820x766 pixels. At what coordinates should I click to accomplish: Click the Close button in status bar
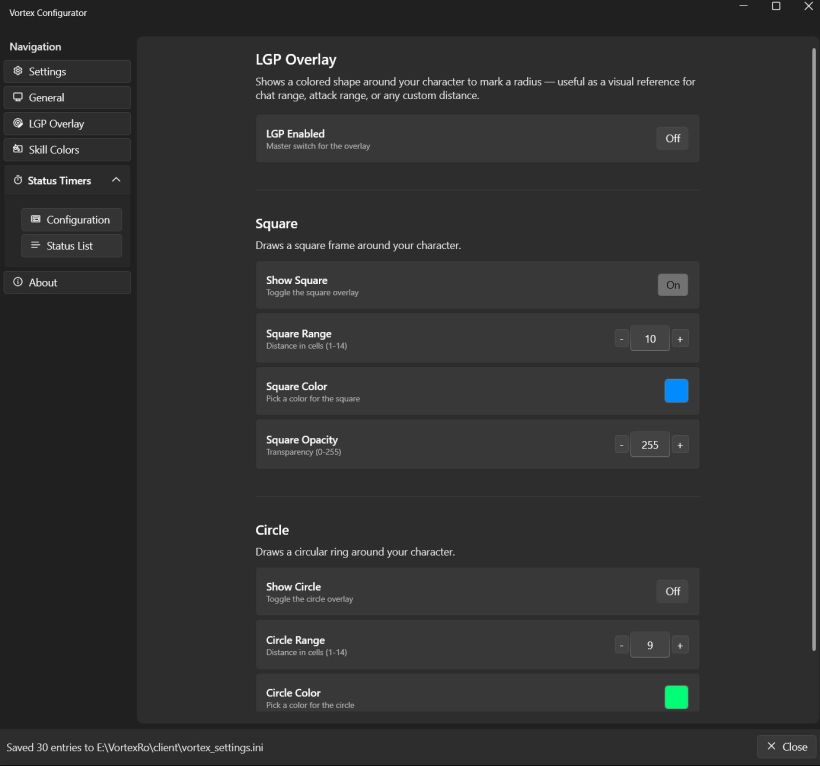coord(787,747)
